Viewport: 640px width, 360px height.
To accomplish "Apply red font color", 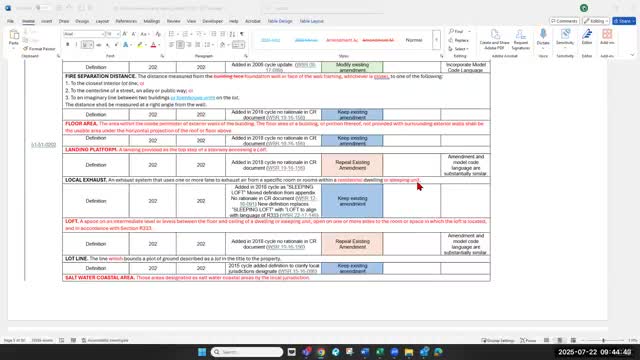I will tap(153, 44).
